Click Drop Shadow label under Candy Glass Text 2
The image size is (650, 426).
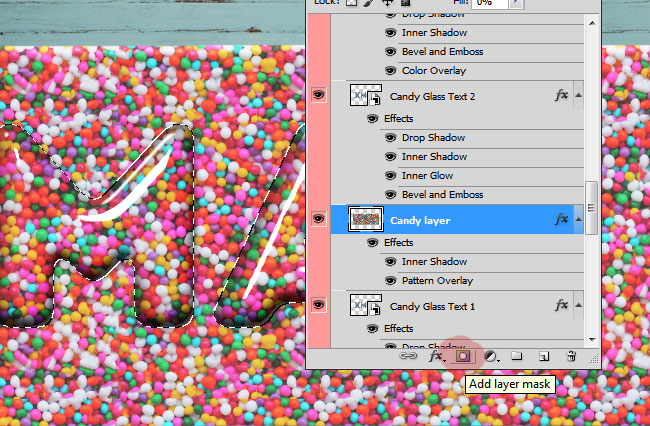click(433, 138)
